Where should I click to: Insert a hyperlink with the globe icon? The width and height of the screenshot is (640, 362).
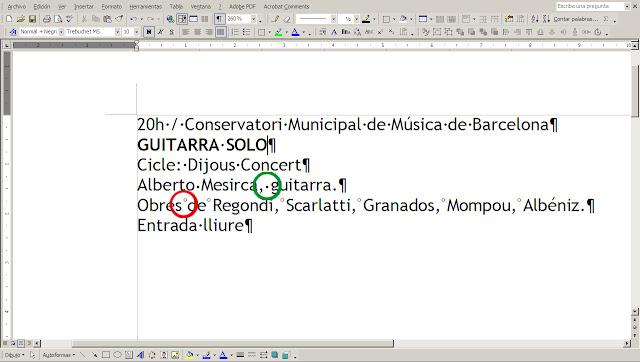[170, 19]
